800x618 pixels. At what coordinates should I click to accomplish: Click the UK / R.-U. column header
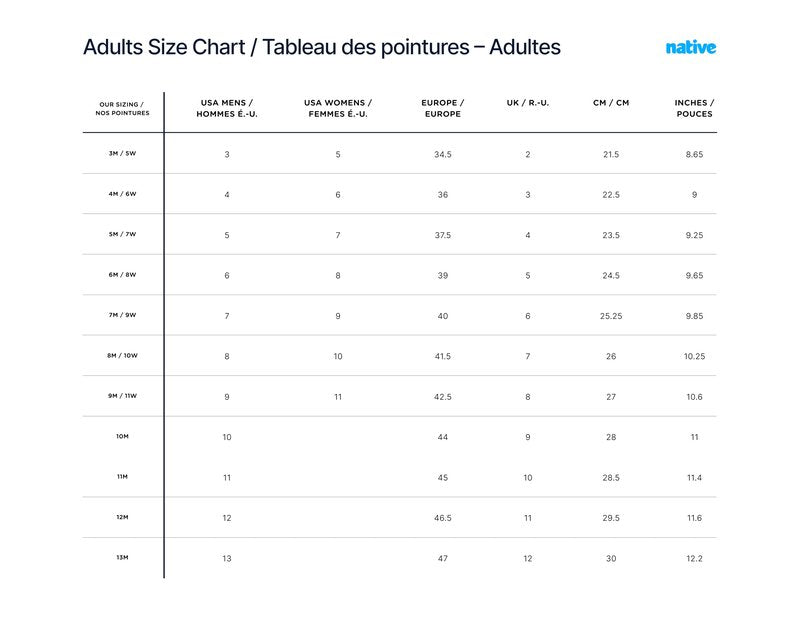pyautogui.click(x=528, y=103)
